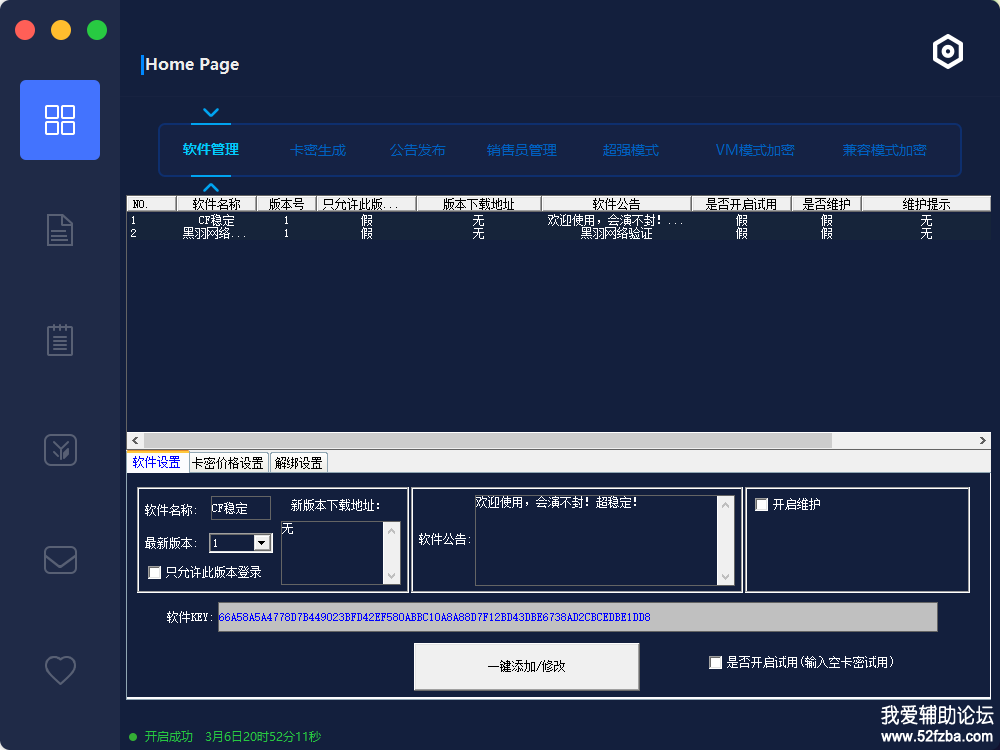
Task: Toggle the 开启维护 checkbox
Action: (762, 505)
